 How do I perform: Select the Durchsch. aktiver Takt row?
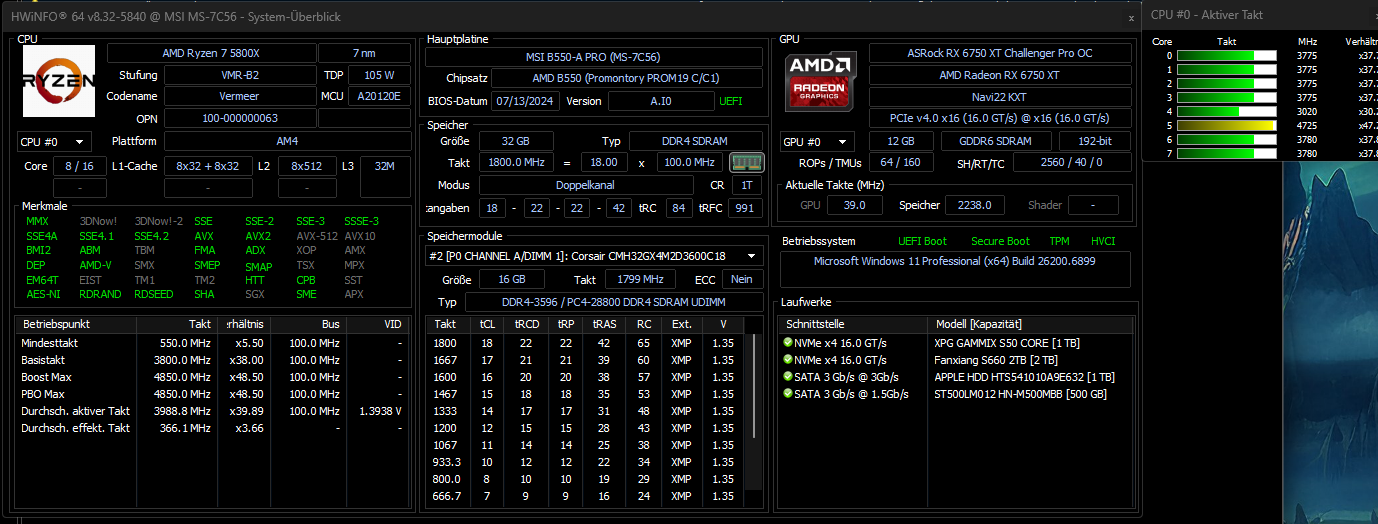click(x=212, y=411)
